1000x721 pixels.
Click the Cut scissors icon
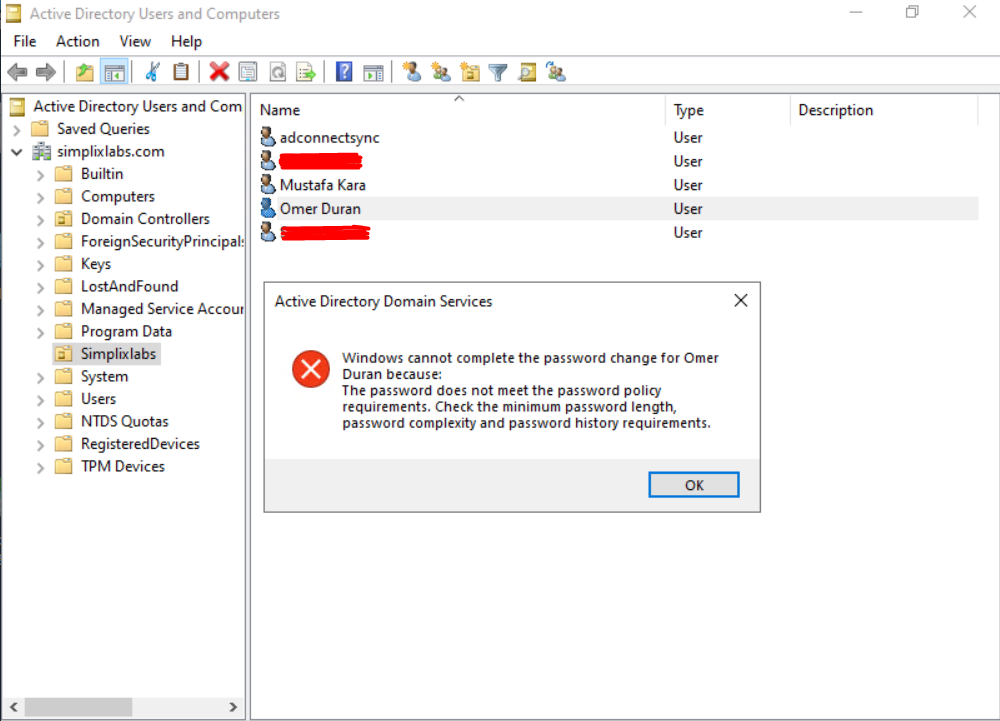(x=152, y=72)
